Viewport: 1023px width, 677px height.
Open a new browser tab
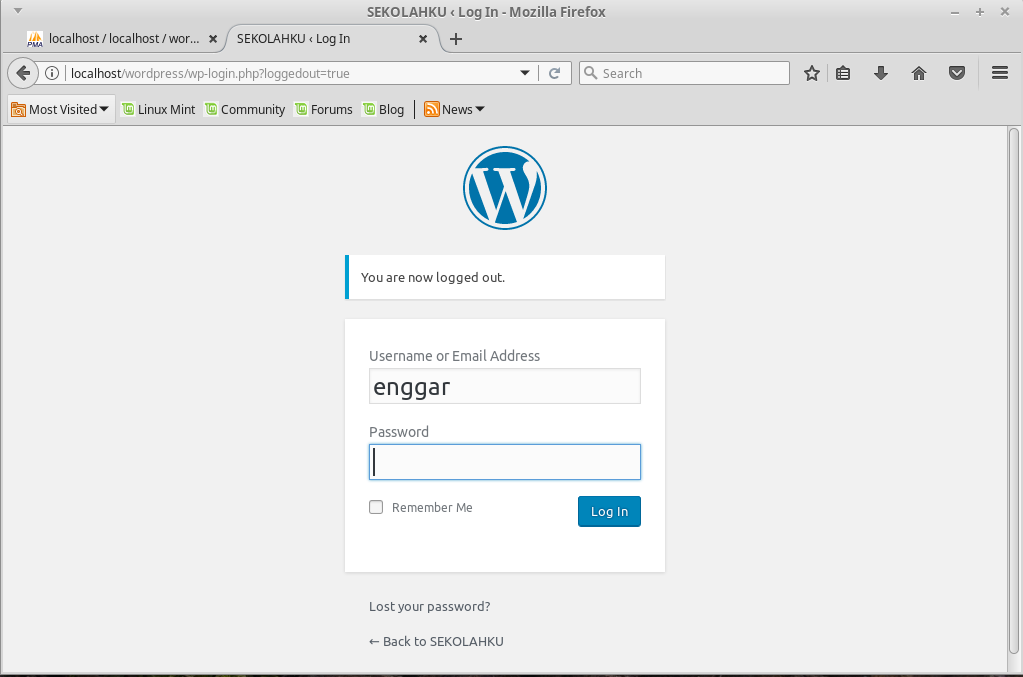(x=455, y=38)
